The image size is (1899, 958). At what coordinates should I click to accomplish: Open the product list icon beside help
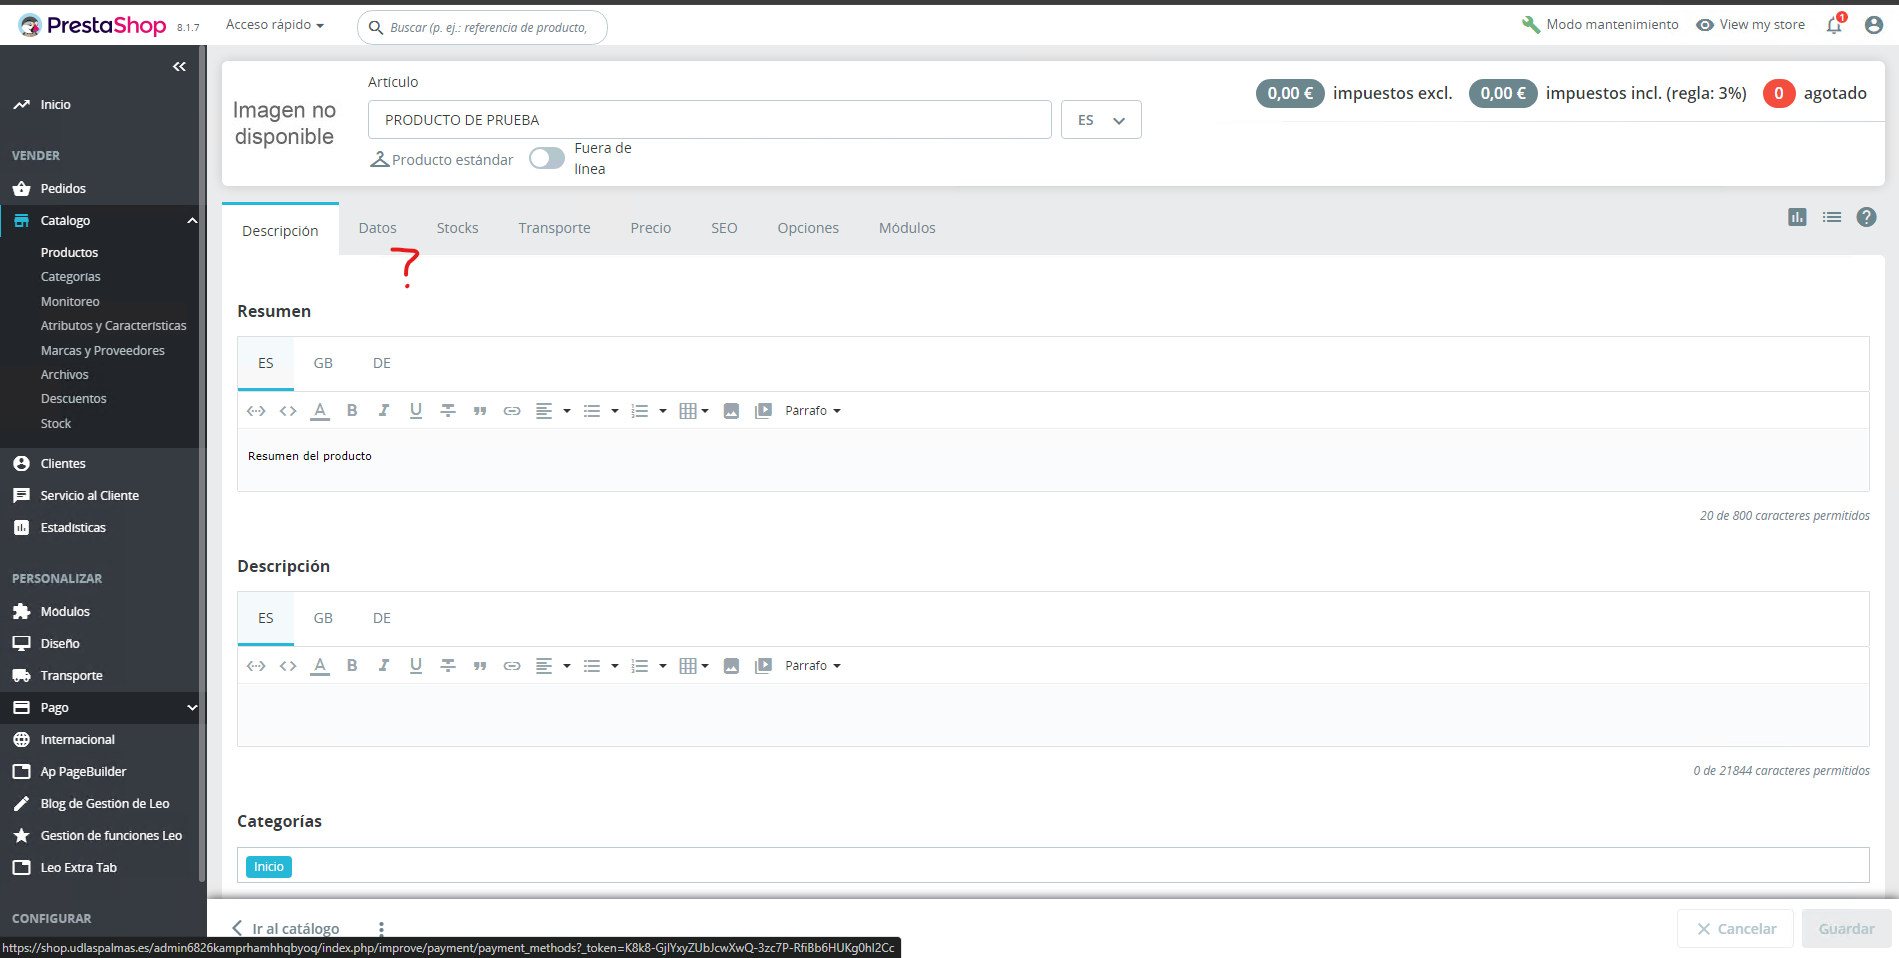pos(1832,217)
